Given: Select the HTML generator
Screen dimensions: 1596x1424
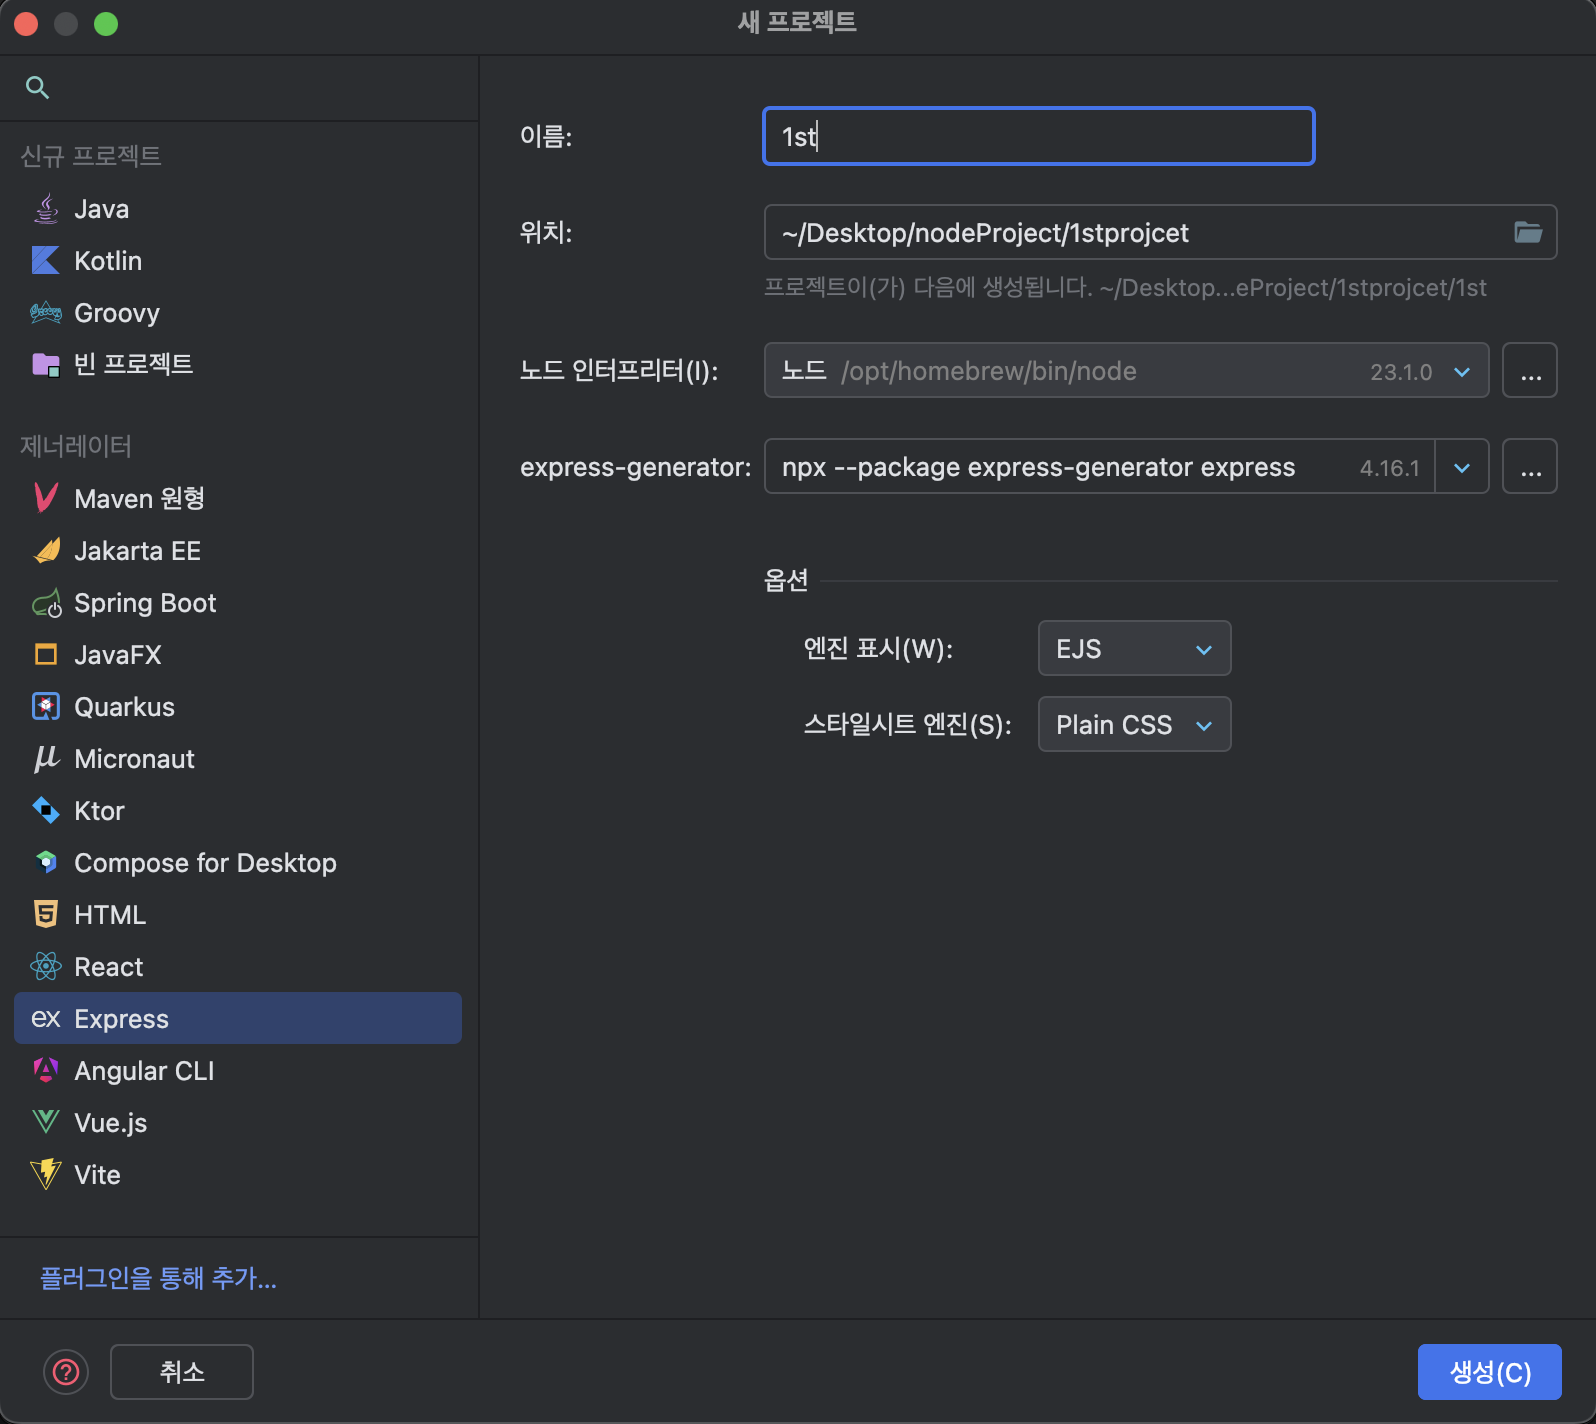Looking at the screenshot, I should pos(238,915).
